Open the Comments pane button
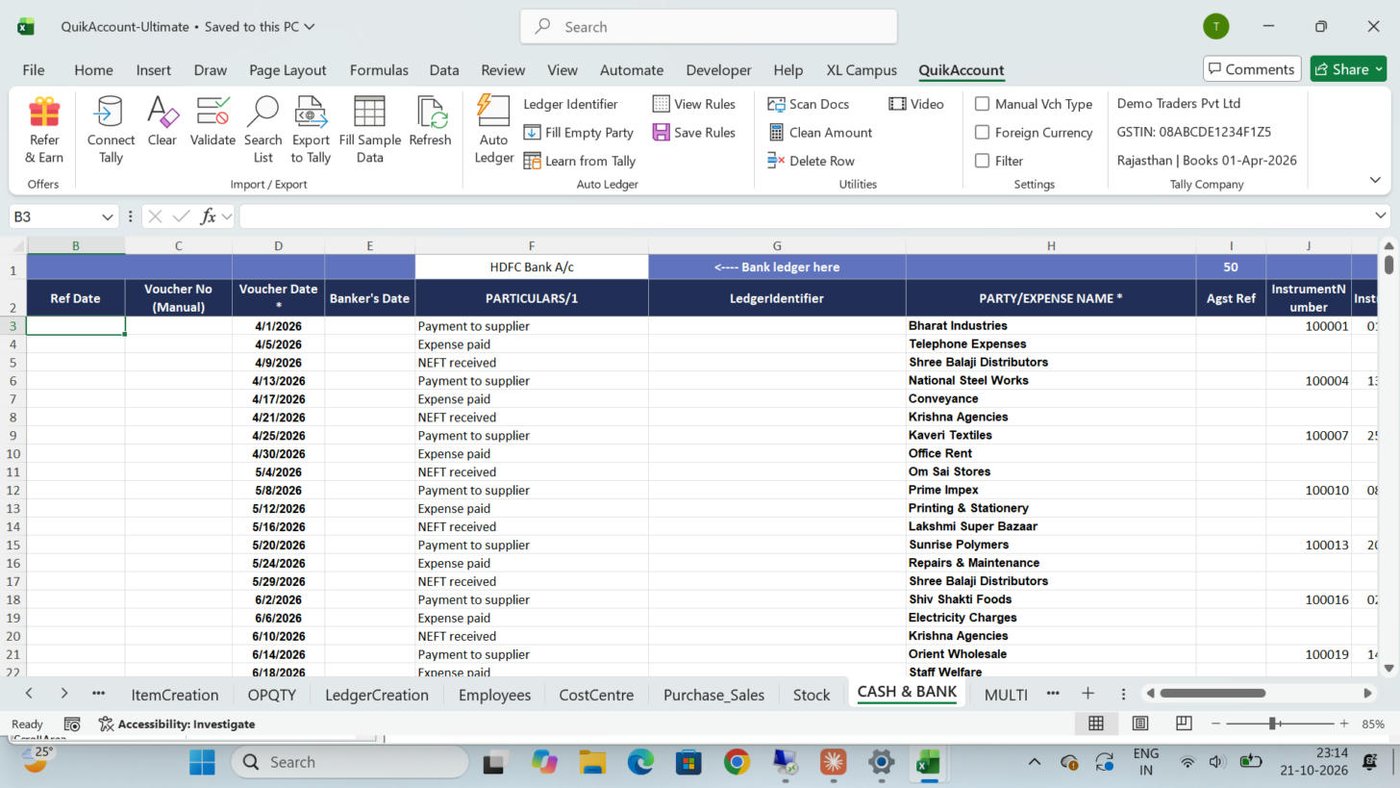The height and width of the screenshot is (788, 1400). coord(1252,69)
